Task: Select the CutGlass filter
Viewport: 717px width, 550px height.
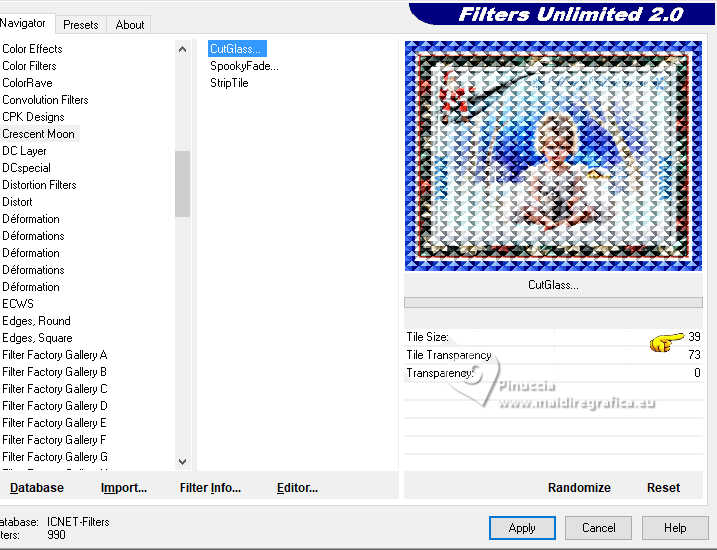Action: pyautogui.click(x=237, y=49)
